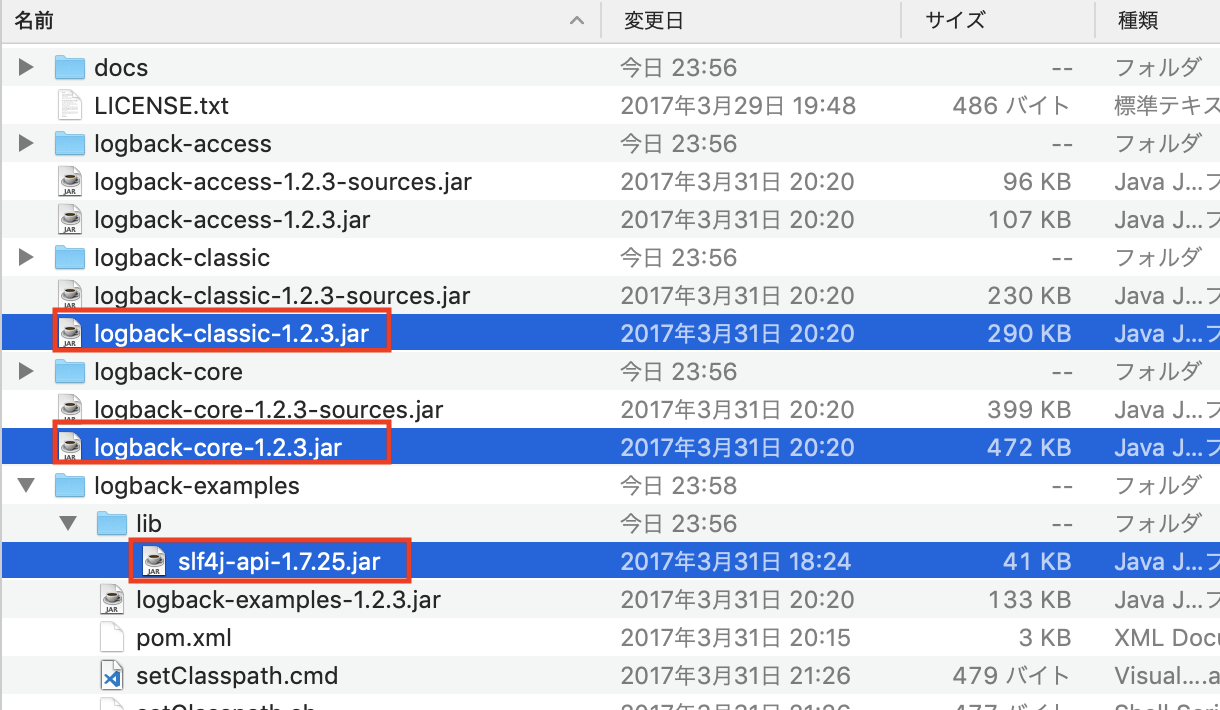Click the 今日 23:58 modified date

(x=678, y=486)
